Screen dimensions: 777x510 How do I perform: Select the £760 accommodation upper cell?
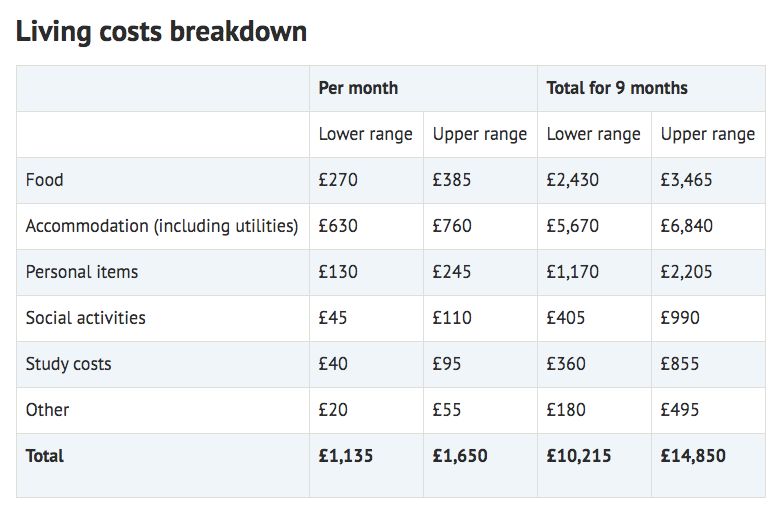[452, 226]
